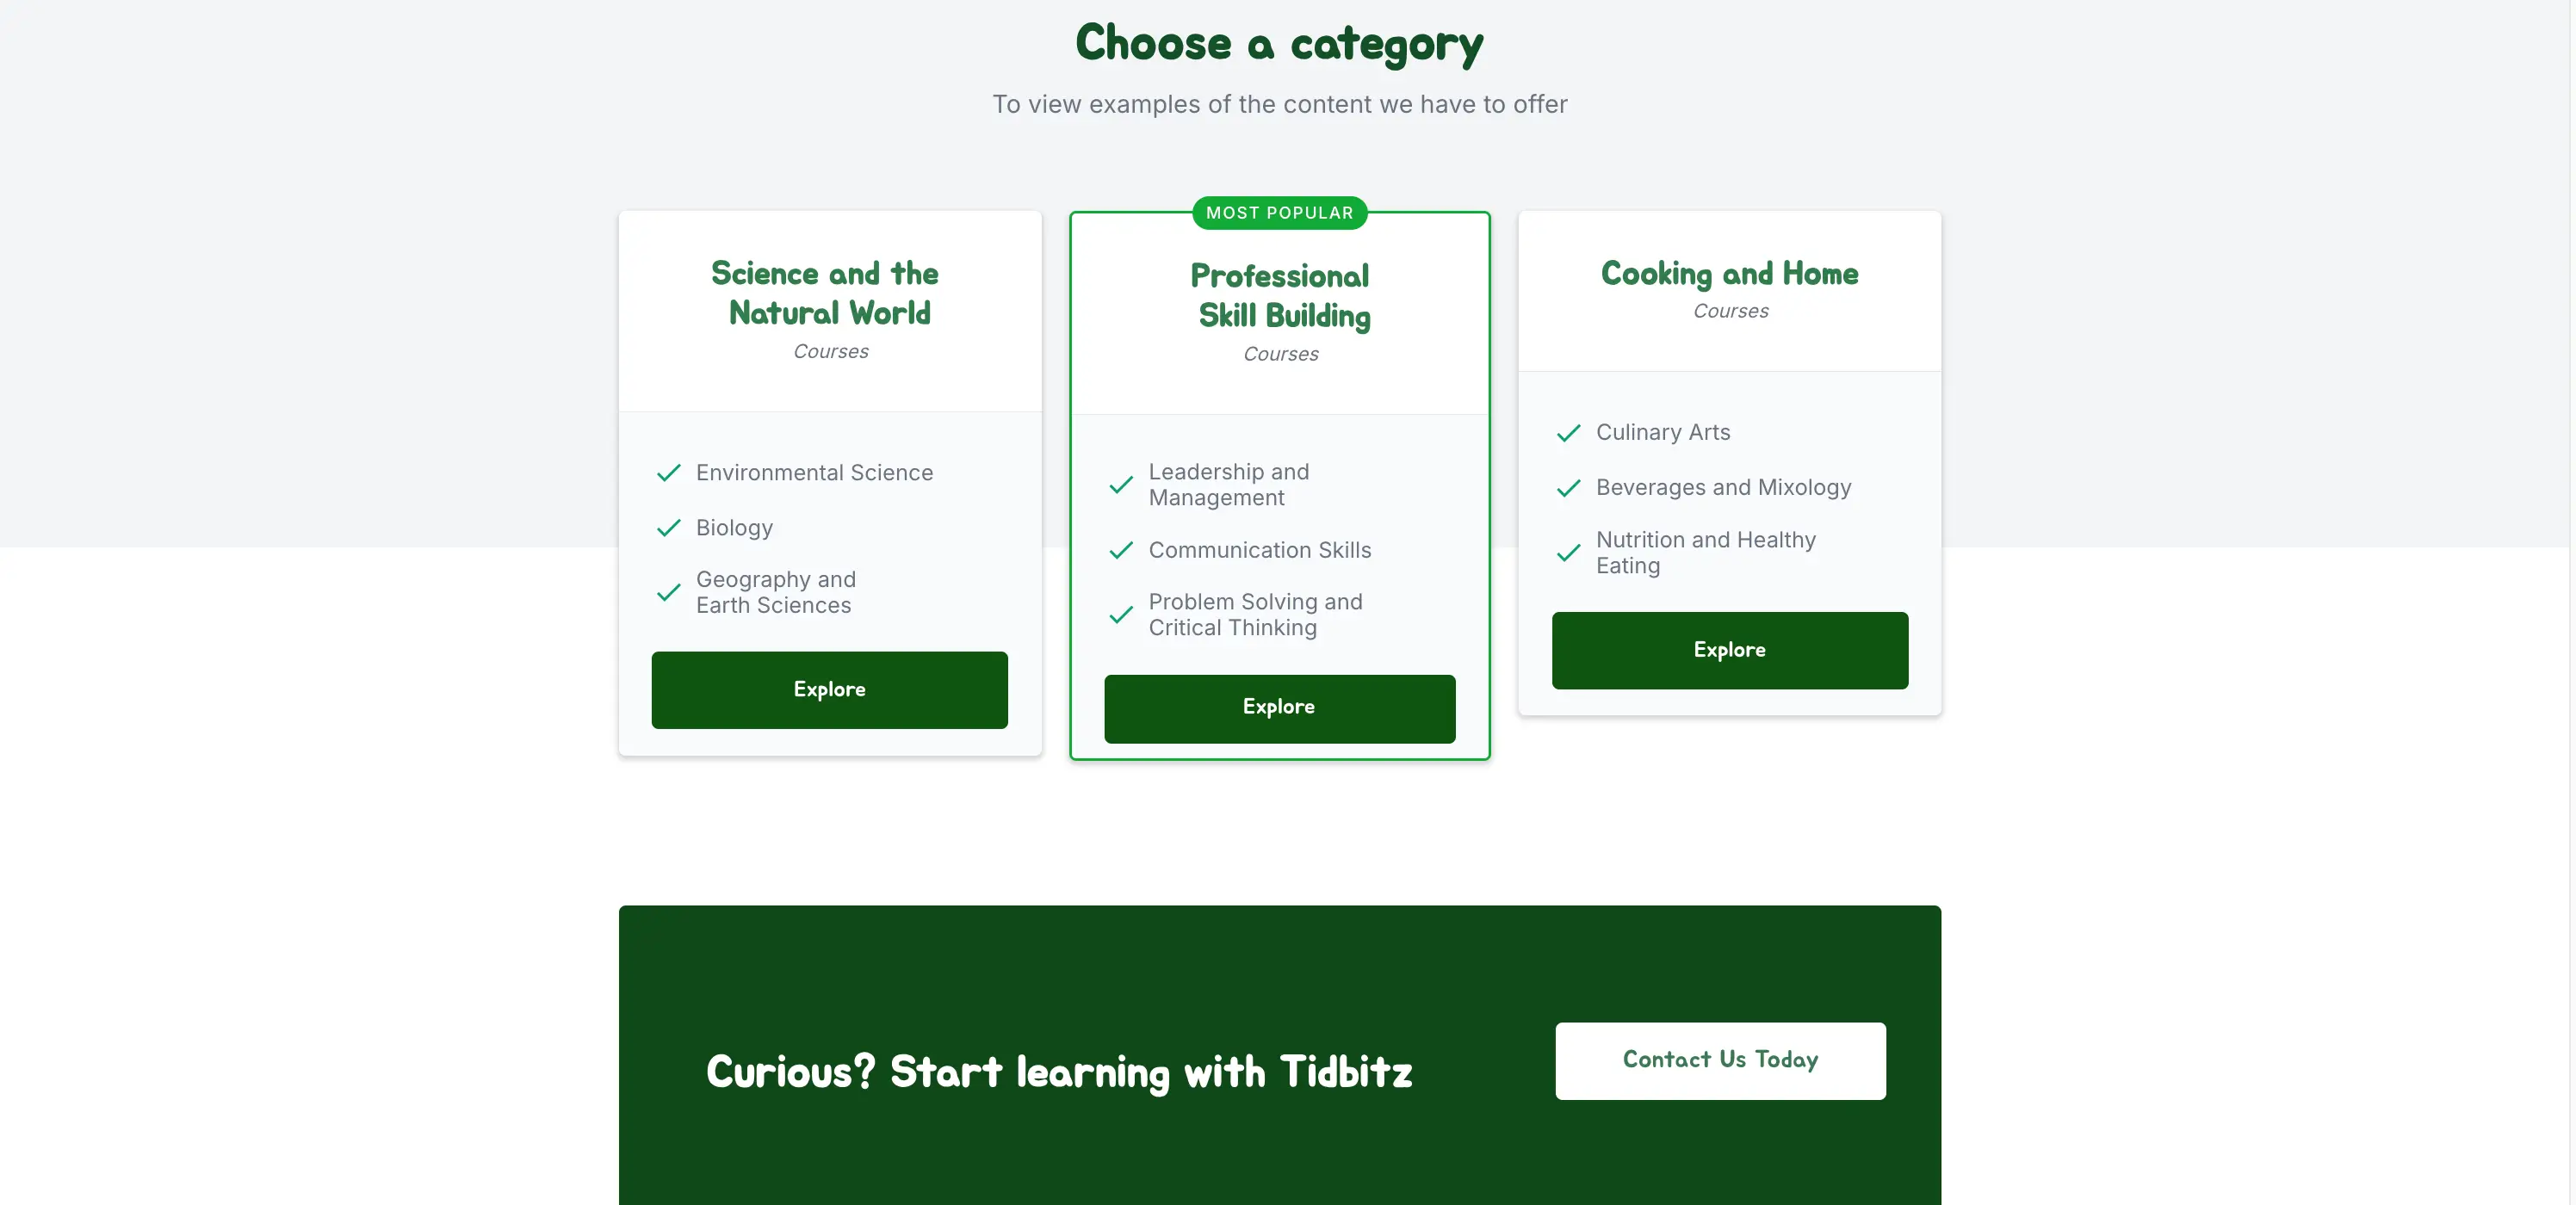The height and width of the screenshot is (1205, 2576).
Task: Click the checkmark beside Communication Skills
Action: click(1121, 550)
